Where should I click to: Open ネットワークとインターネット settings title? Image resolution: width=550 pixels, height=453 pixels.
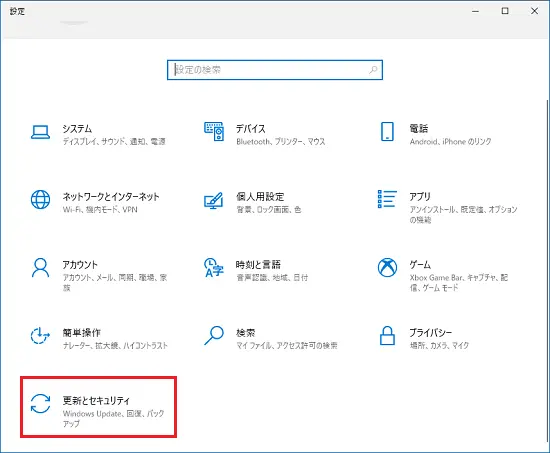(x=111, y=196)
